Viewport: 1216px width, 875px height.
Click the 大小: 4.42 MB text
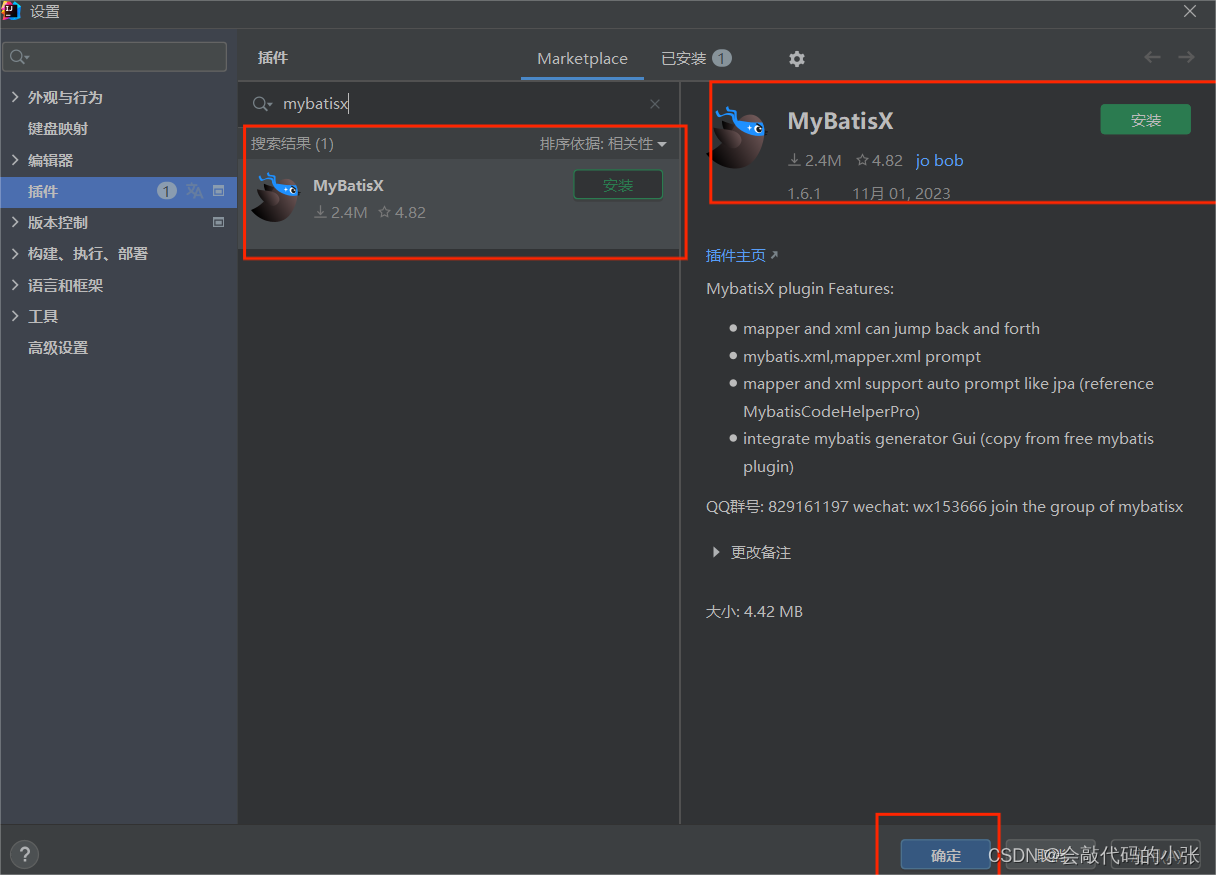754,611
